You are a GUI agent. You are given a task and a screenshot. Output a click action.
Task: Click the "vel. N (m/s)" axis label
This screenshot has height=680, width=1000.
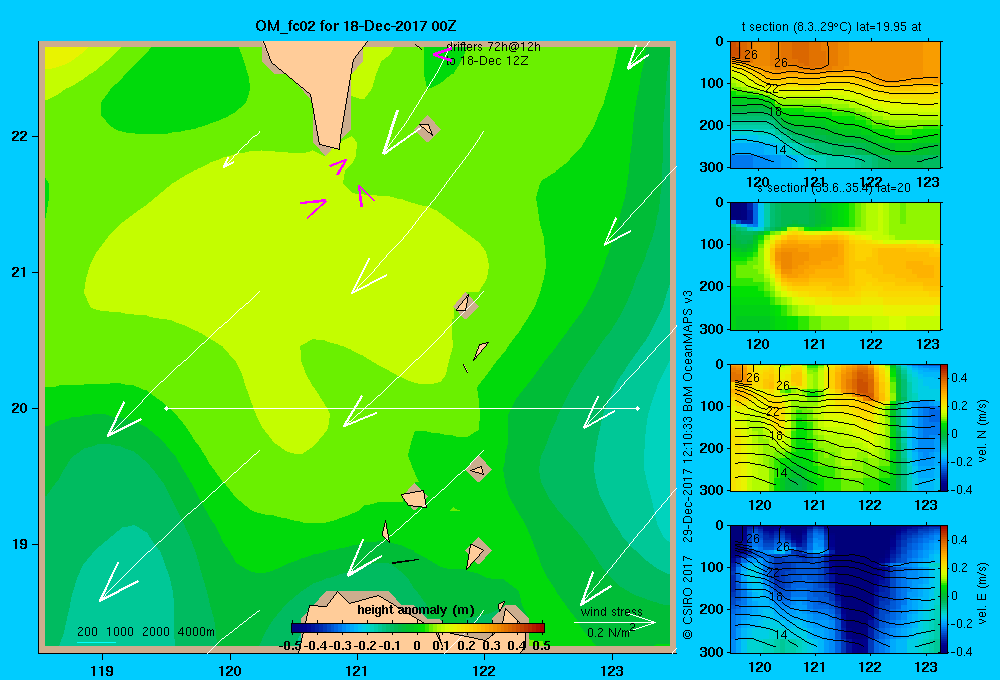982,431
